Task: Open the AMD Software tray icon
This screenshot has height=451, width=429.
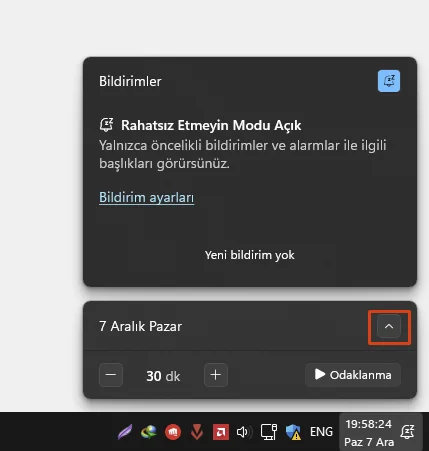Action: [x=221, y=432]
